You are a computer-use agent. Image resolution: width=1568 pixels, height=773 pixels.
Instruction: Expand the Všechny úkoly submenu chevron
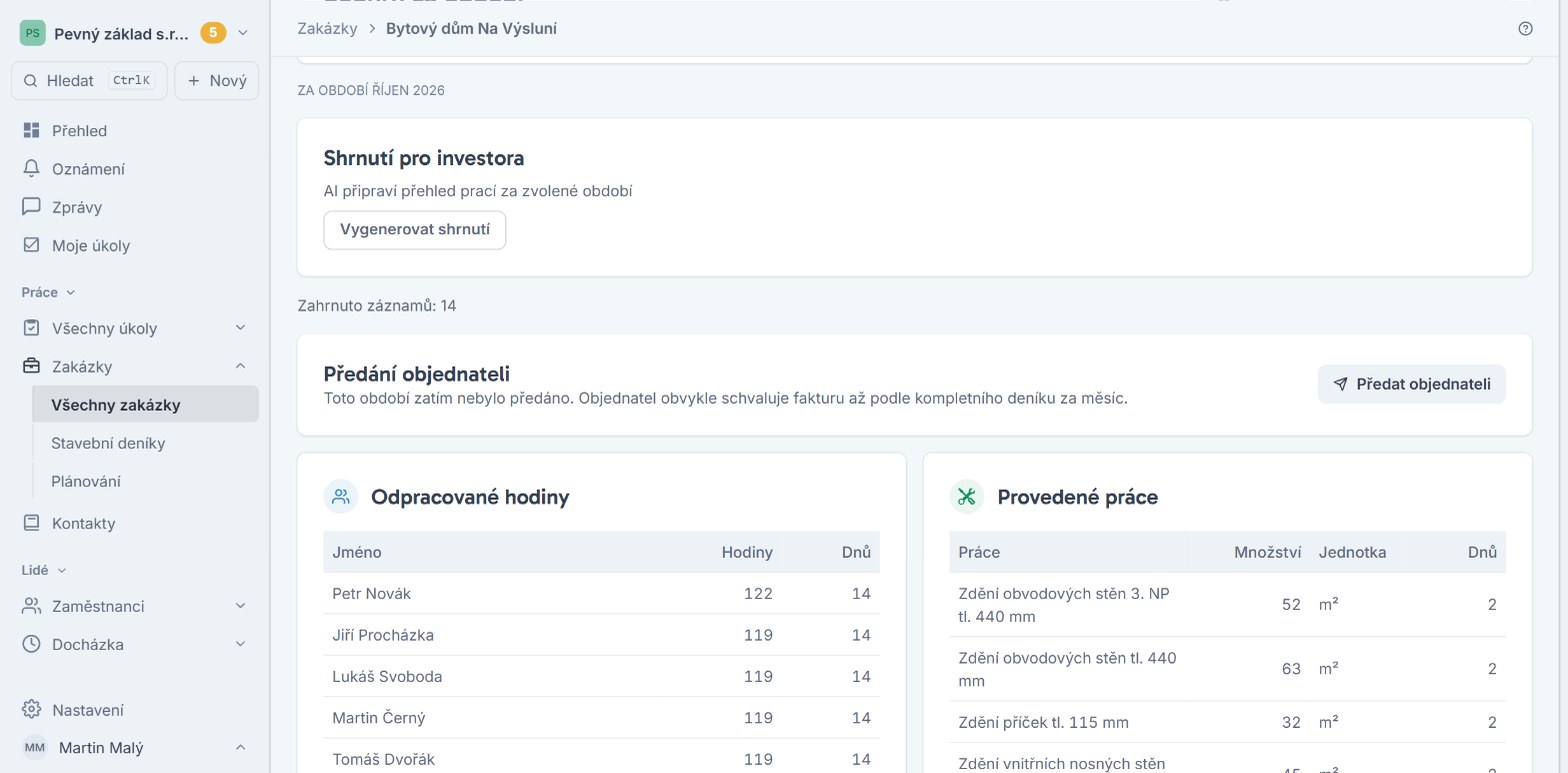[x=241, y=328]
